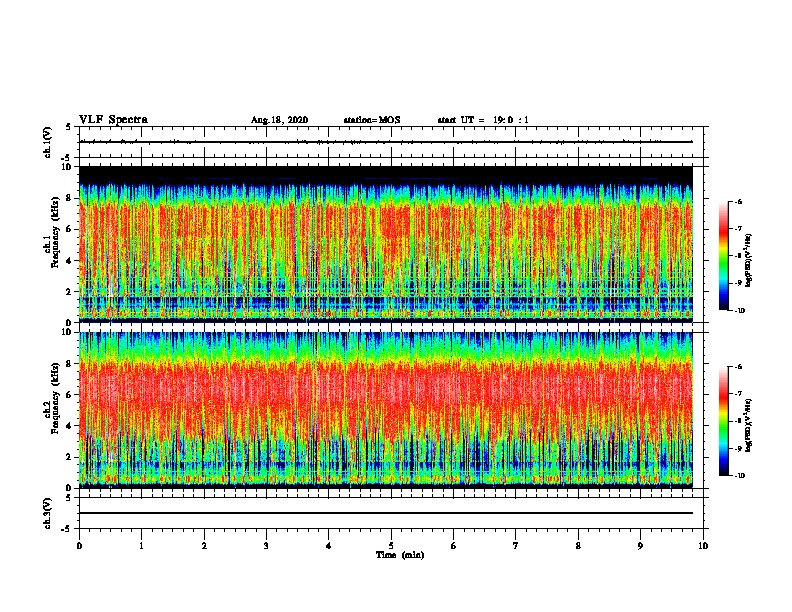Click inside the ch.2 spectrogram panel

[x=386, y=410]
